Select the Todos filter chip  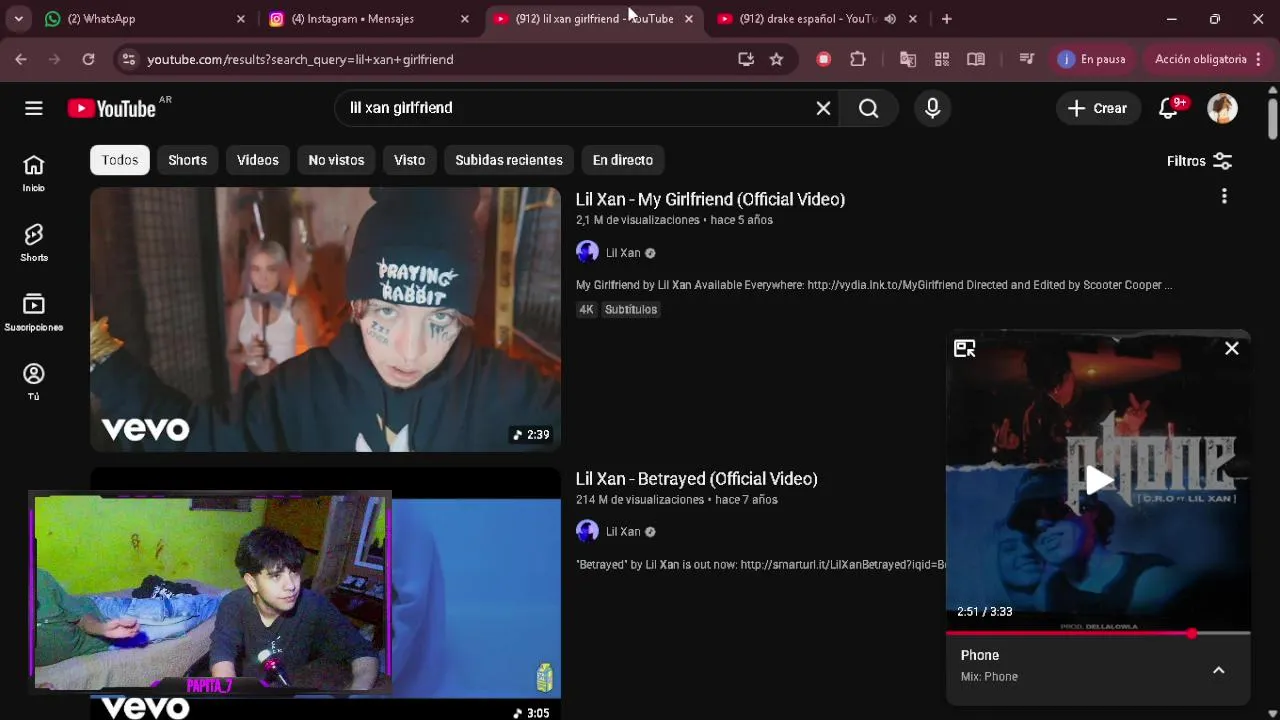119,160
